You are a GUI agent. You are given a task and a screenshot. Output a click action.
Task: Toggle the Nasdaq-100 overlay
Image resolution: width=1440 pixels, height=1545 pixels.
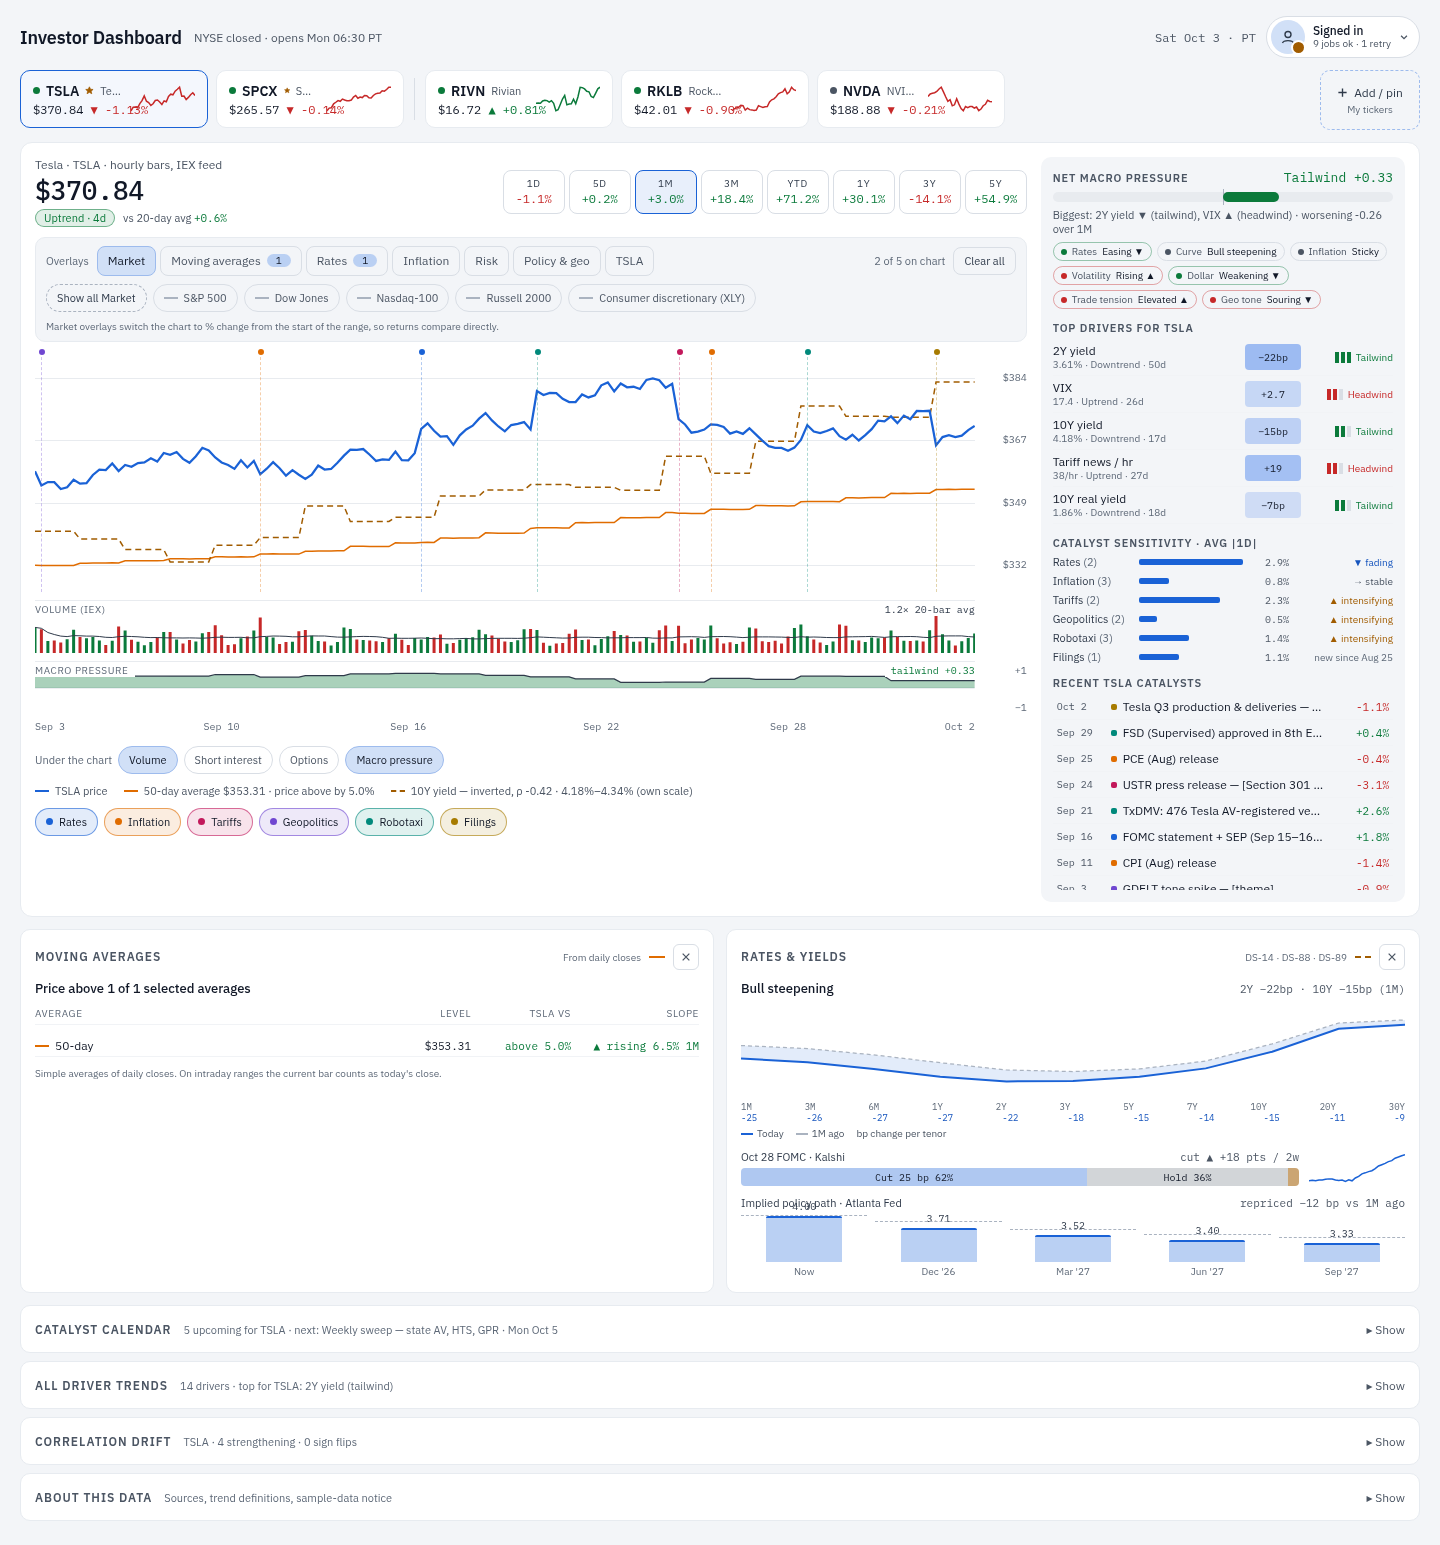click(397, 298)
